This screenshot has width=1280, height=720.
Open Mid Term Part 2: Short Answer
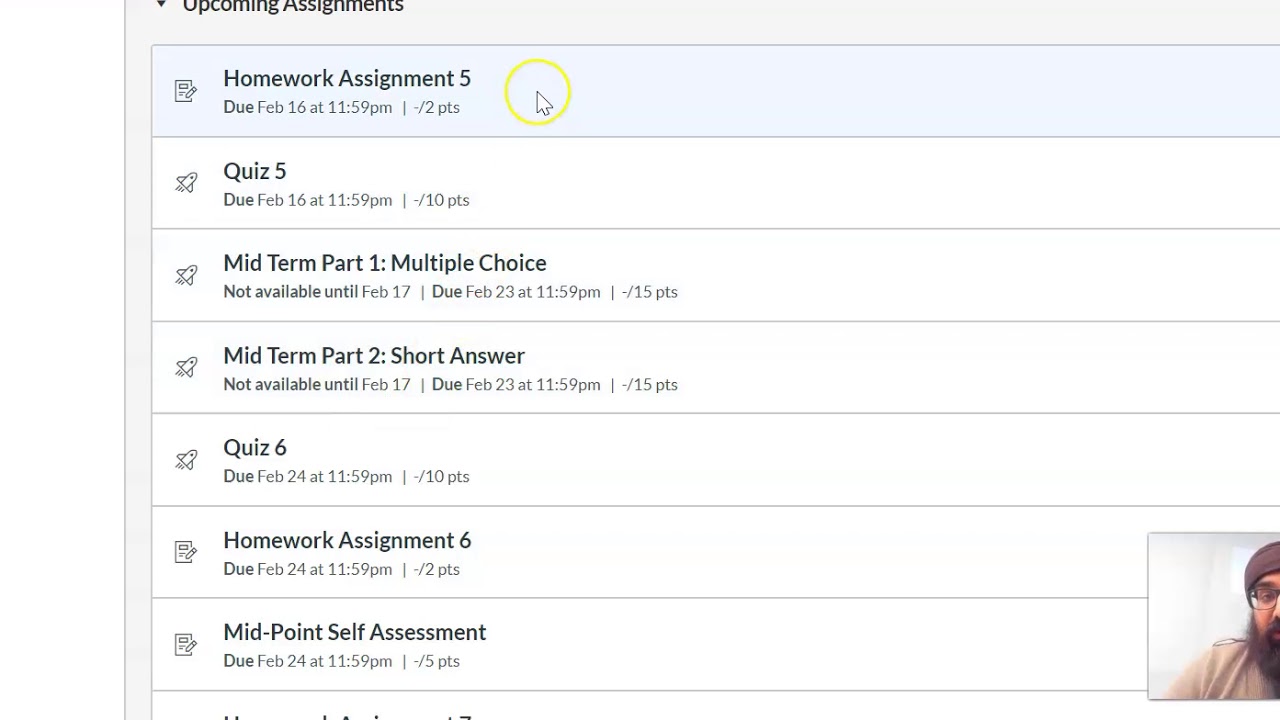click(x=373, y=355)
